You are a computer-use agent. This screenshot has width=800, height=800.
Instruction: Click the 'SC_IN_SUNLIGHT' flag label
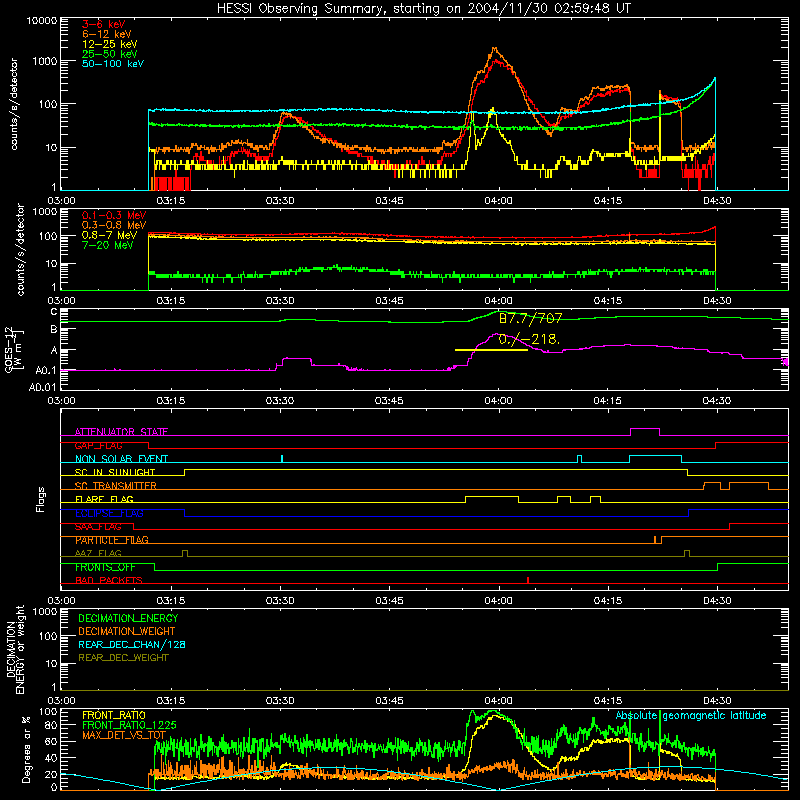tap(115, 472)
